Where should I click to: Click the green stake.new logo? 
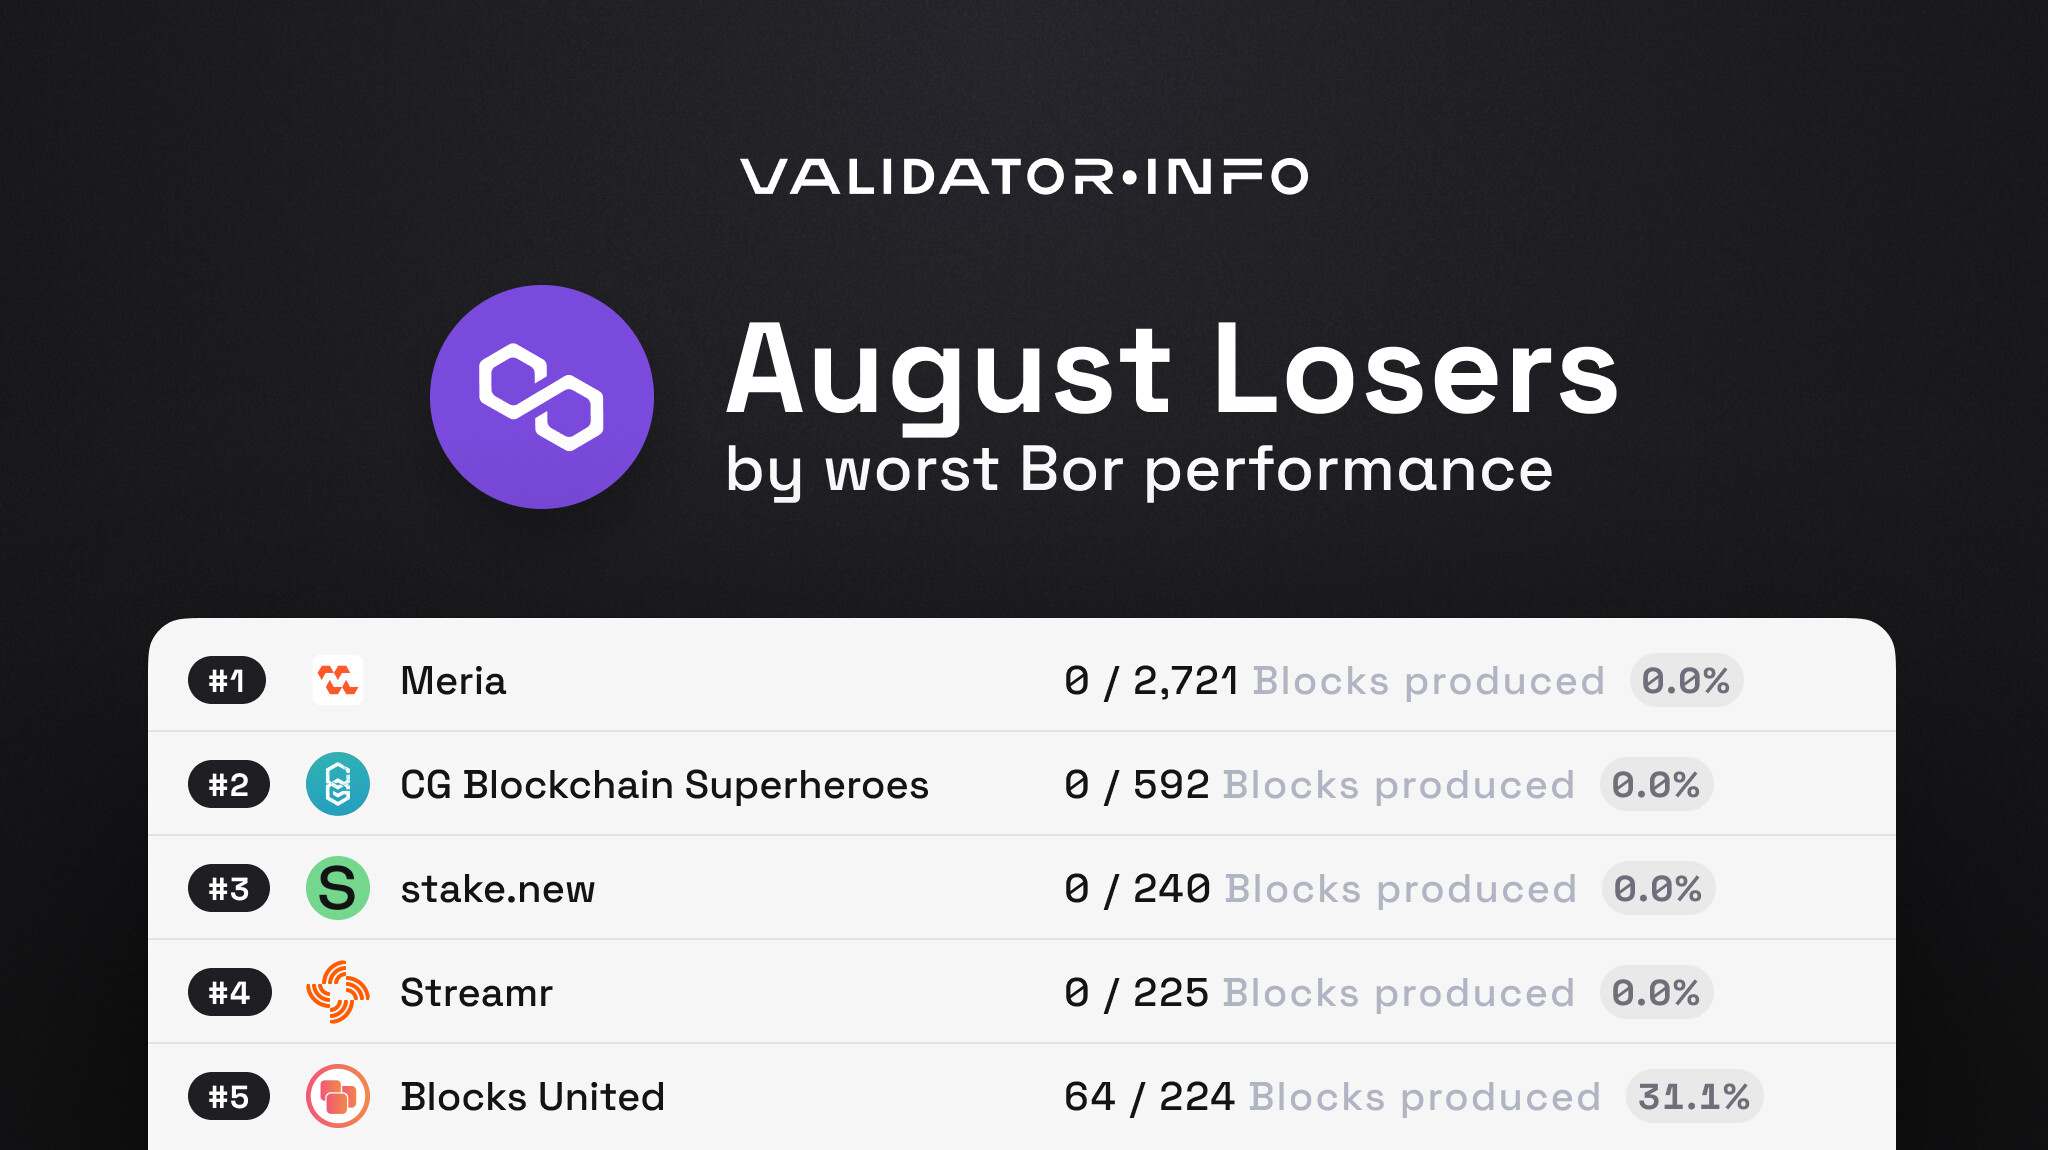tap(337, 888)
